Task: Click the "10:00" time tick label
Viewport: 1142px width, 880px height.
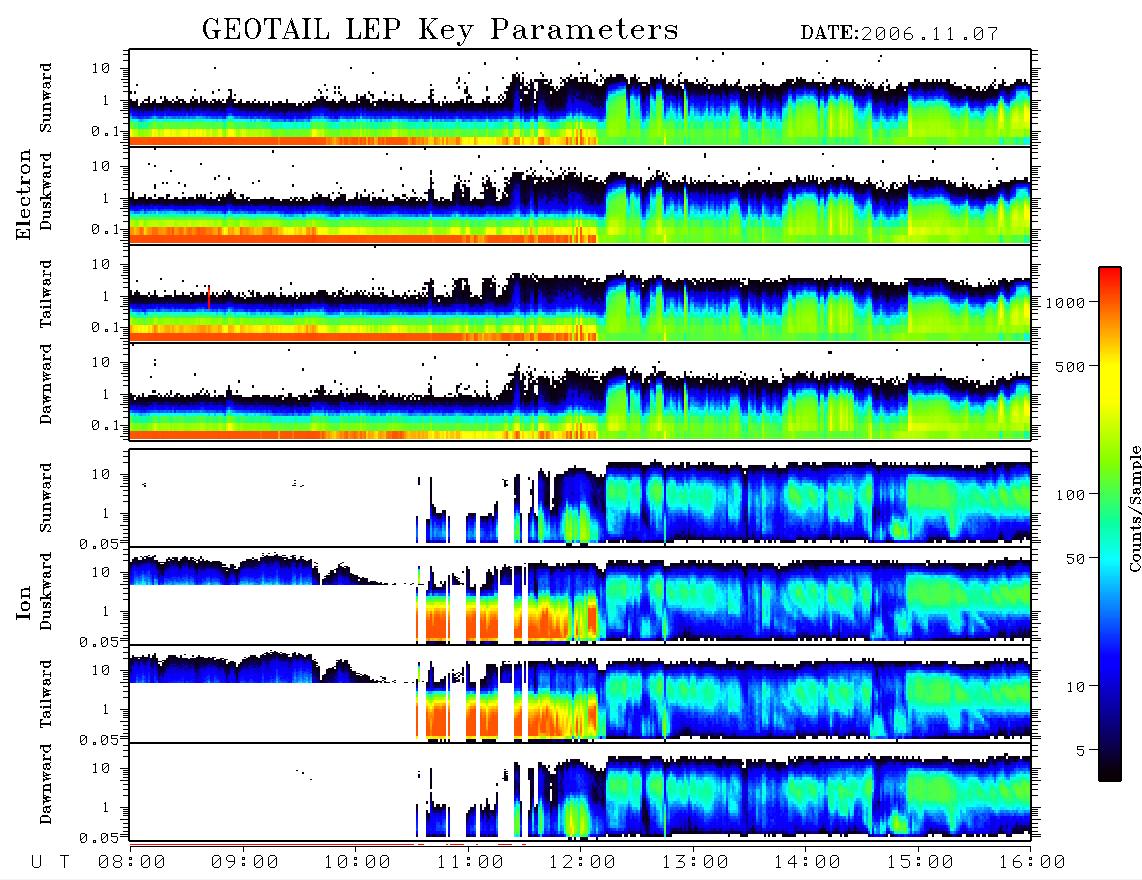Action: 357,862
